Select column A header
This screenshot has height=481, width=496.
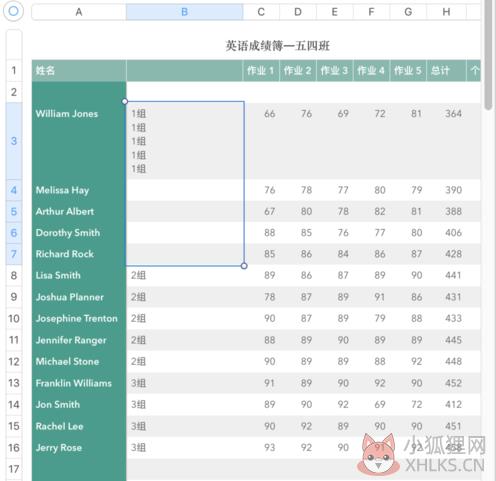(79, 12)
